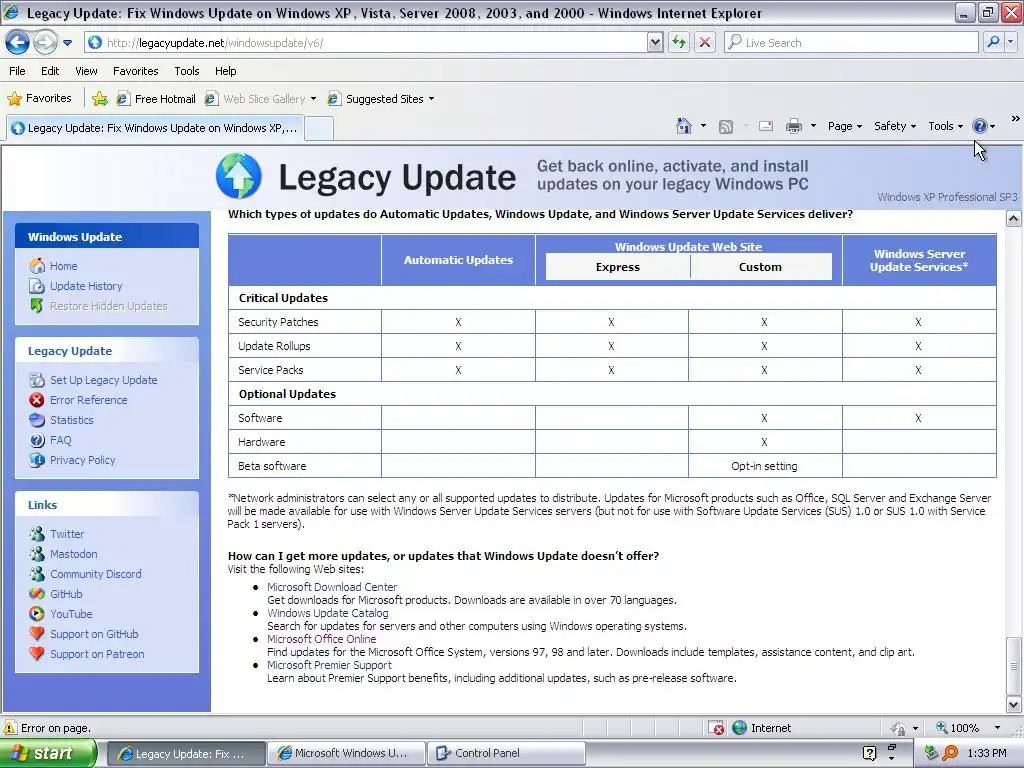Open the Free Hotmail favorite
Viewport: 1024px width, 768px height.
point(156,99)
